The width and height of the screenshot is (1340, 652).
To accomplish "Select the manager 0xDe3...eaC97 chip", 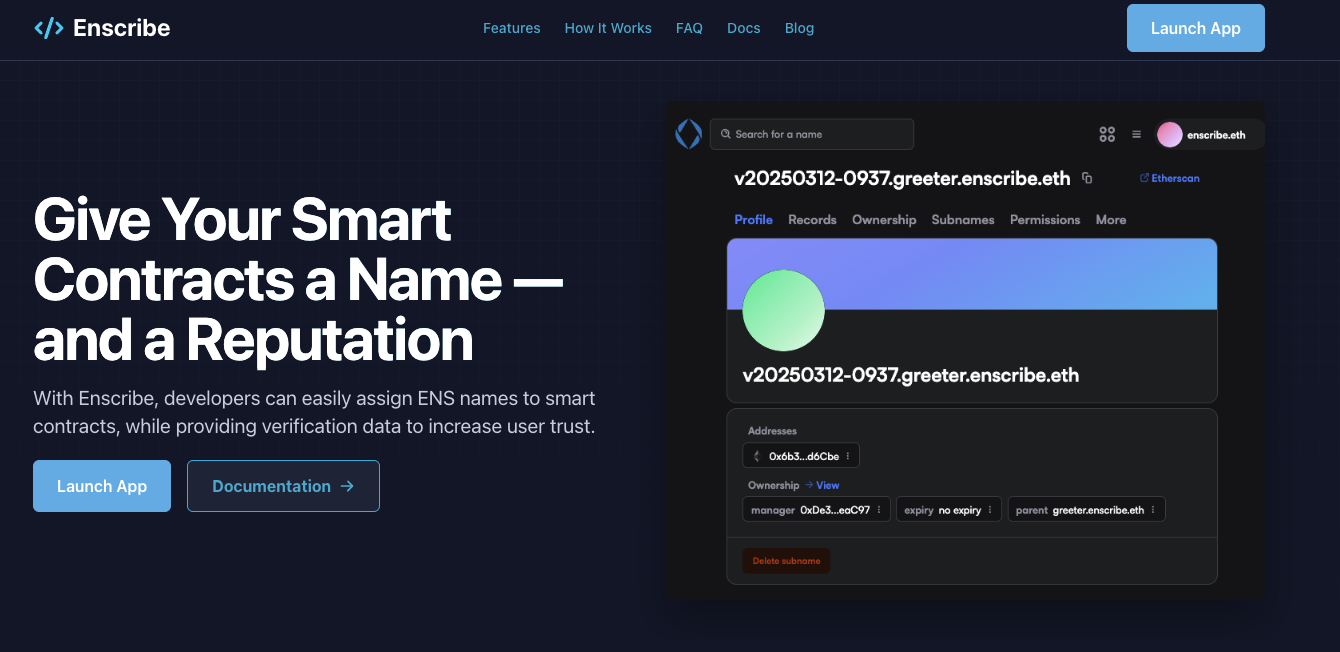I will click(817, 510).
